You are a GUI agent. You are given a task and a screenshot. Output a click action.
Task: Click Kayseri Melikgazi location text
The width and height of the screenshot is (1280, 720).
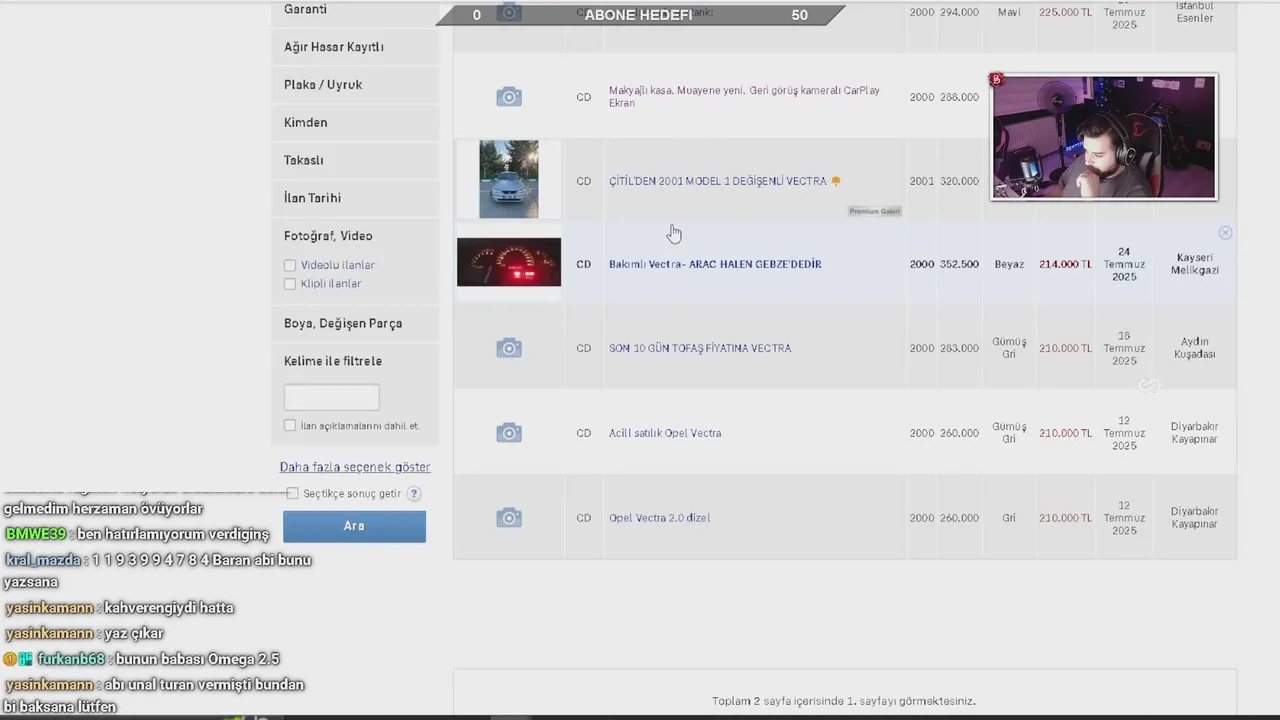click(1195, 264)
